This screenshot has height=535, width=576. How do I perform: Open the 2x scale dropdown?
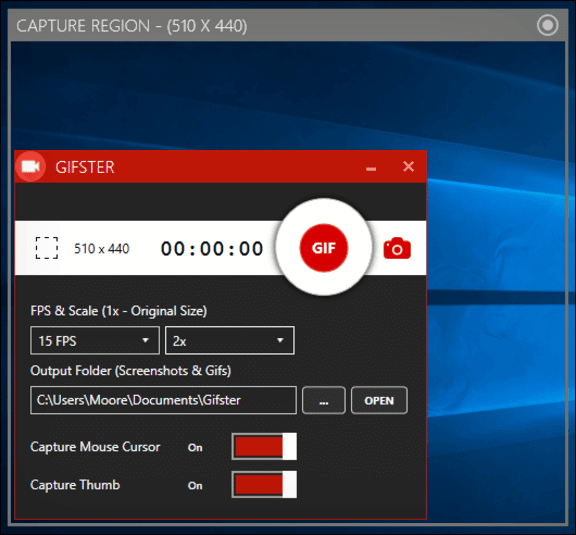coord(230,341)
